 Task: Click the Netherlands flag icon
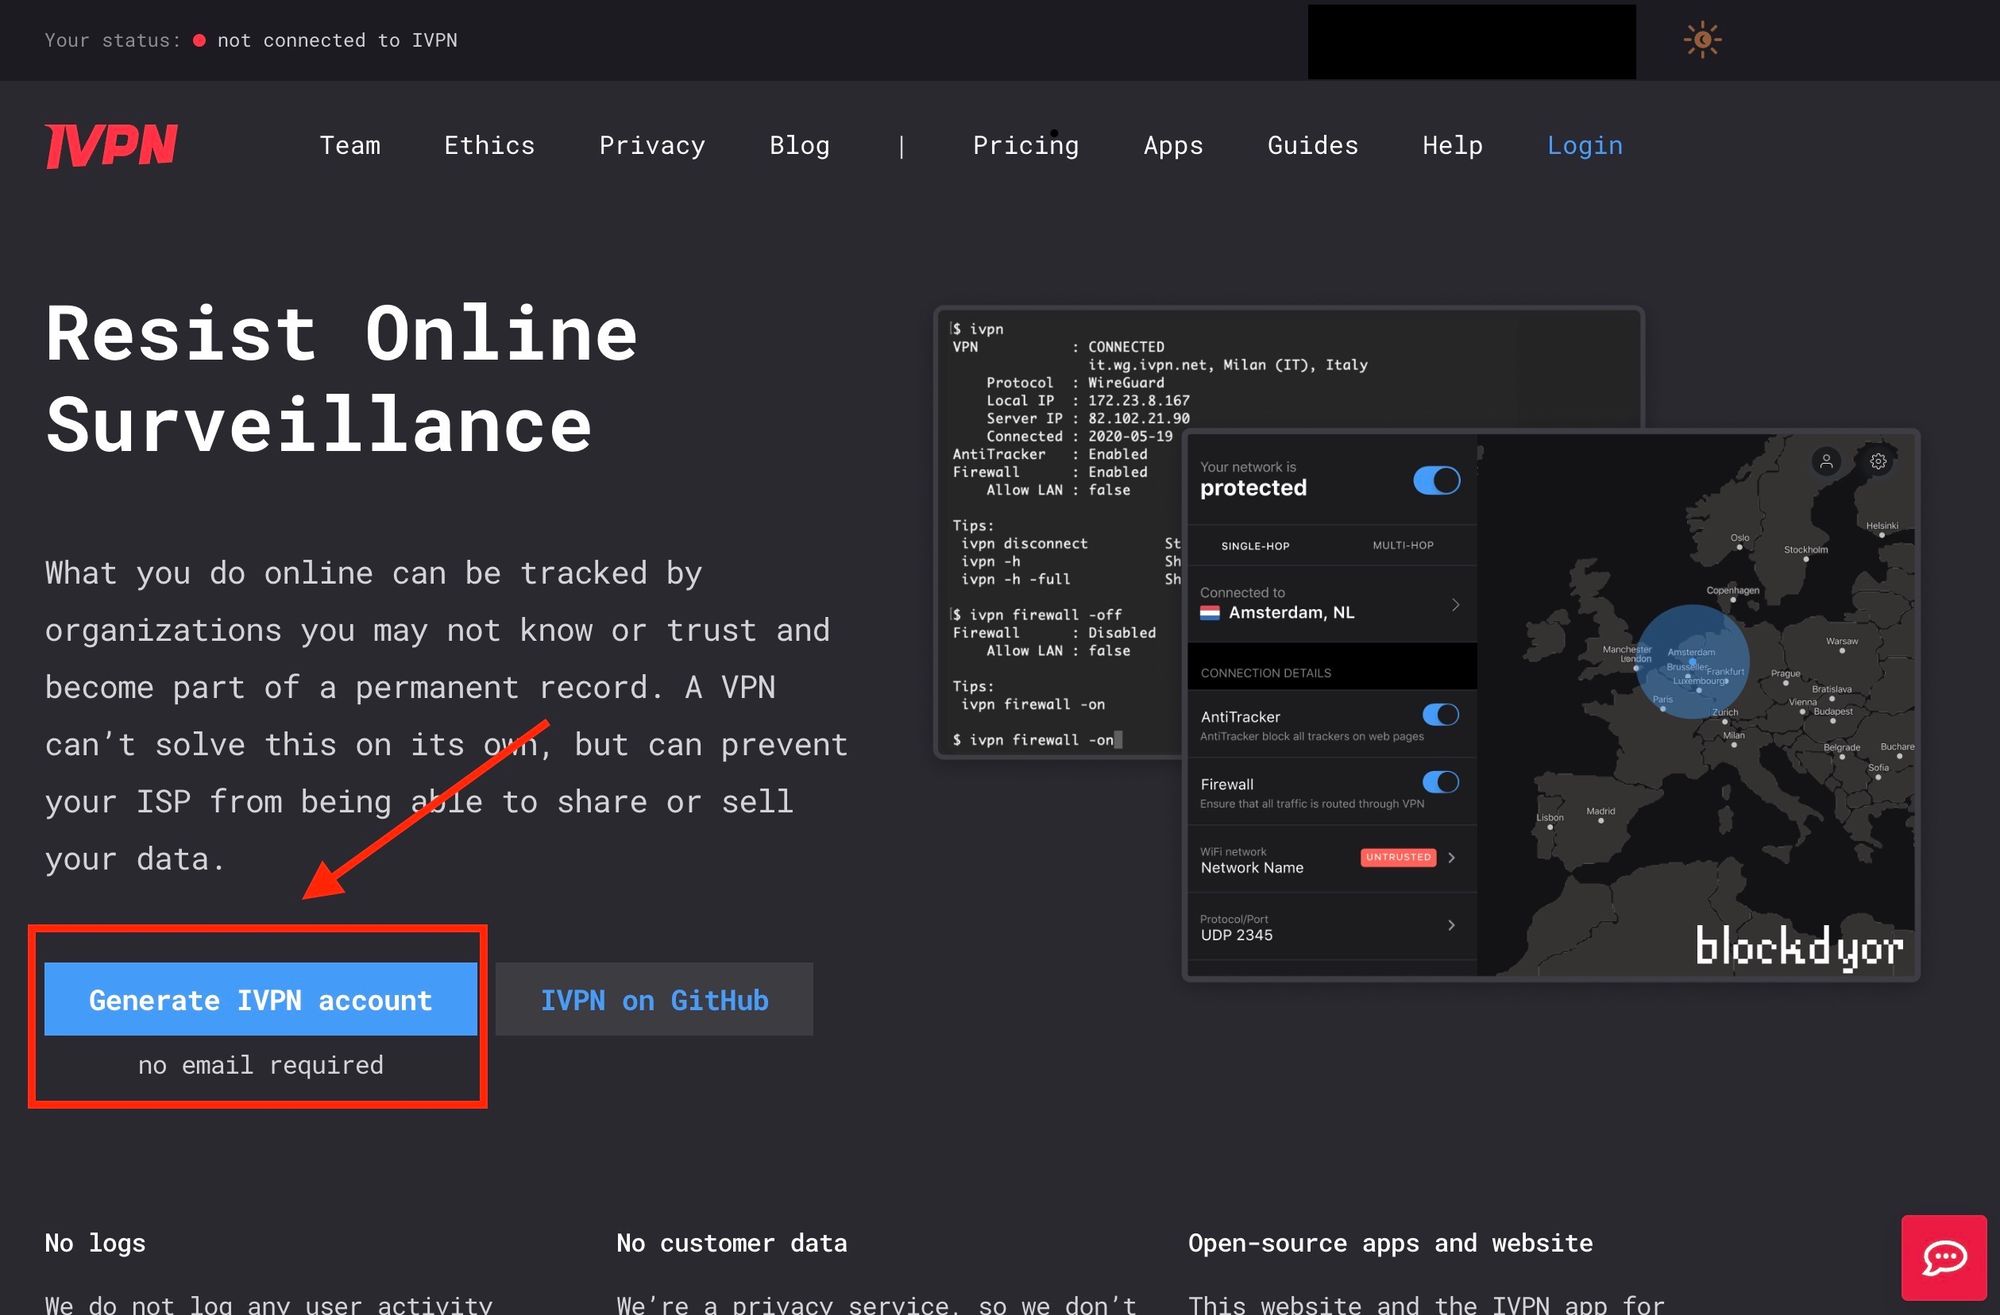1210,612
